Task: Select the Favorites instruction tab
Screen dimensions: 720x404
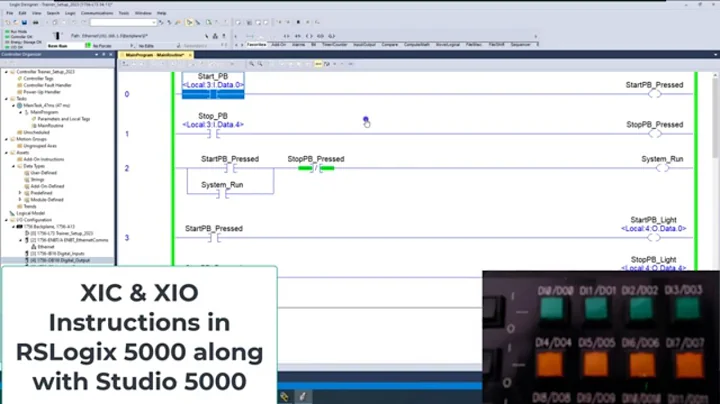Action: (256, 45)
